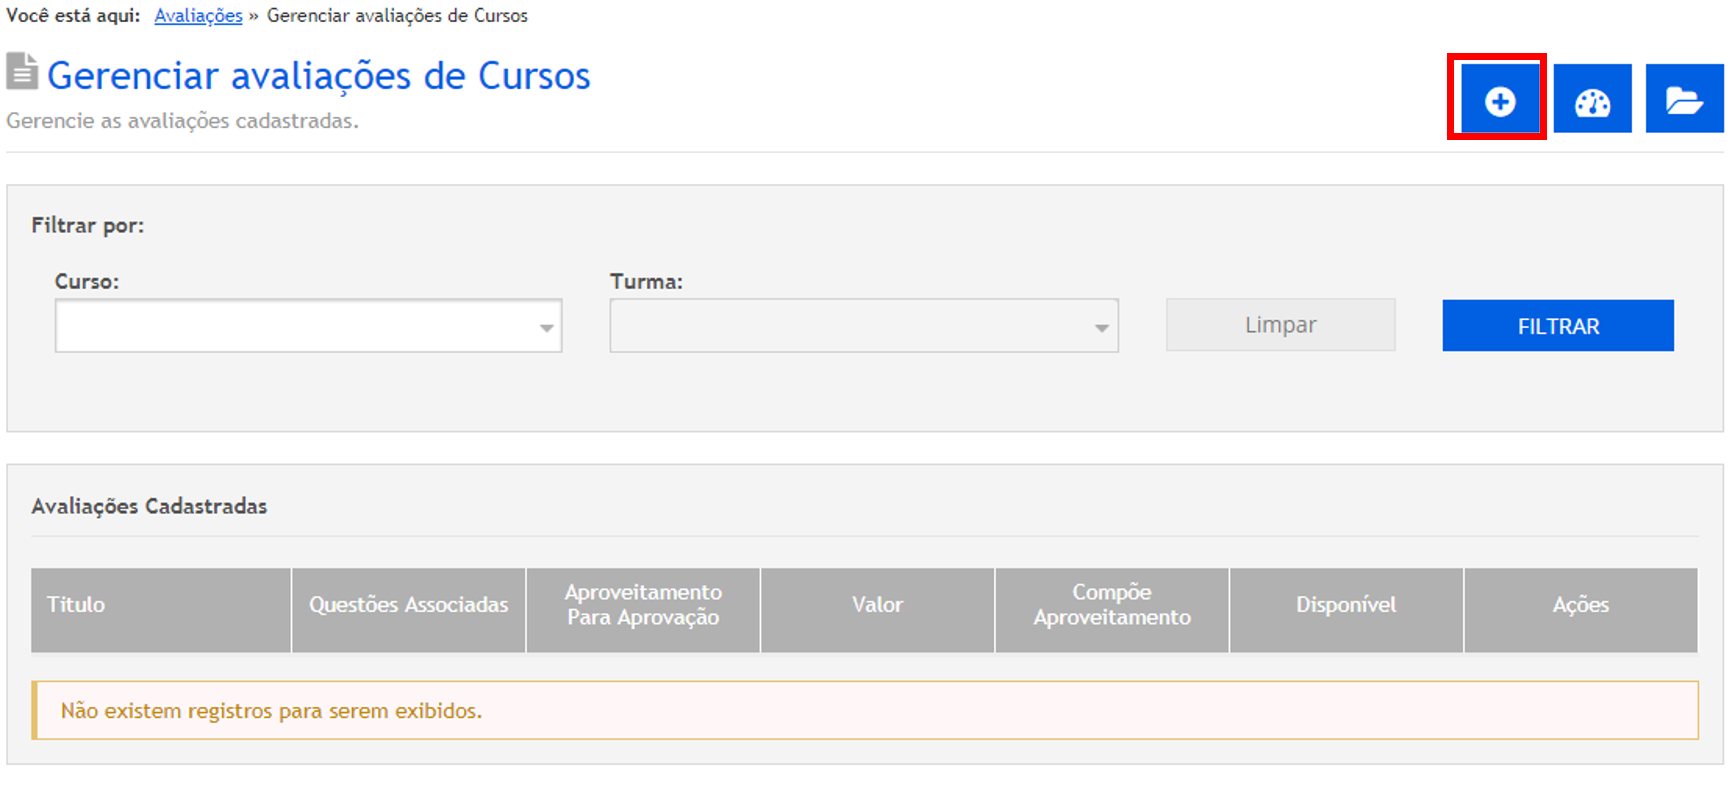Go to Avaliações breadcrumb link

click(198, 16)
